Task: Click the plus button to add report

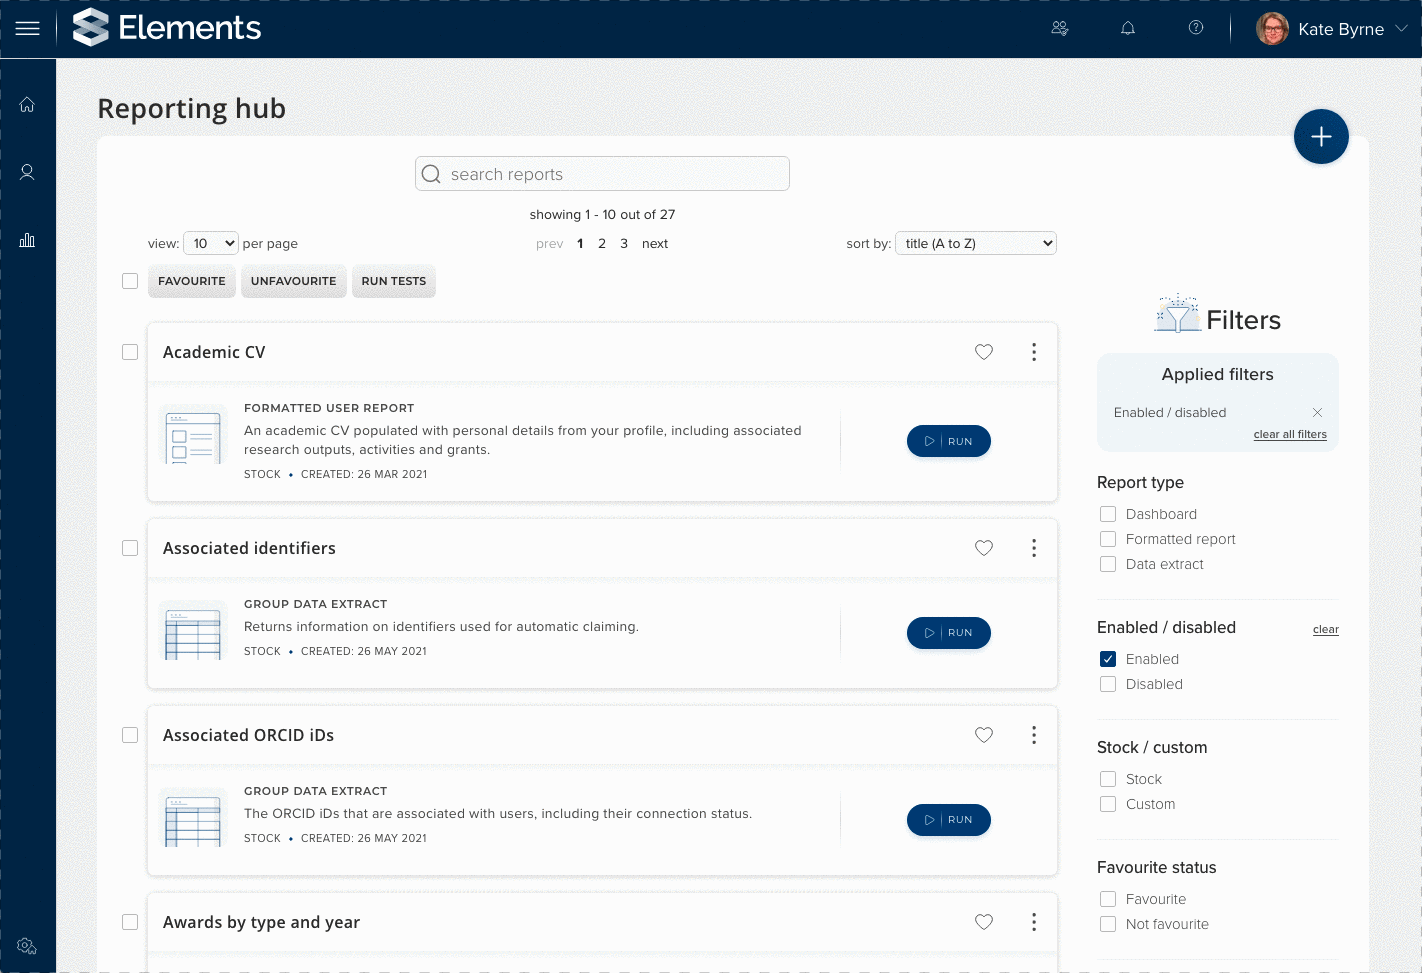Action: (x=1320, y=137)
